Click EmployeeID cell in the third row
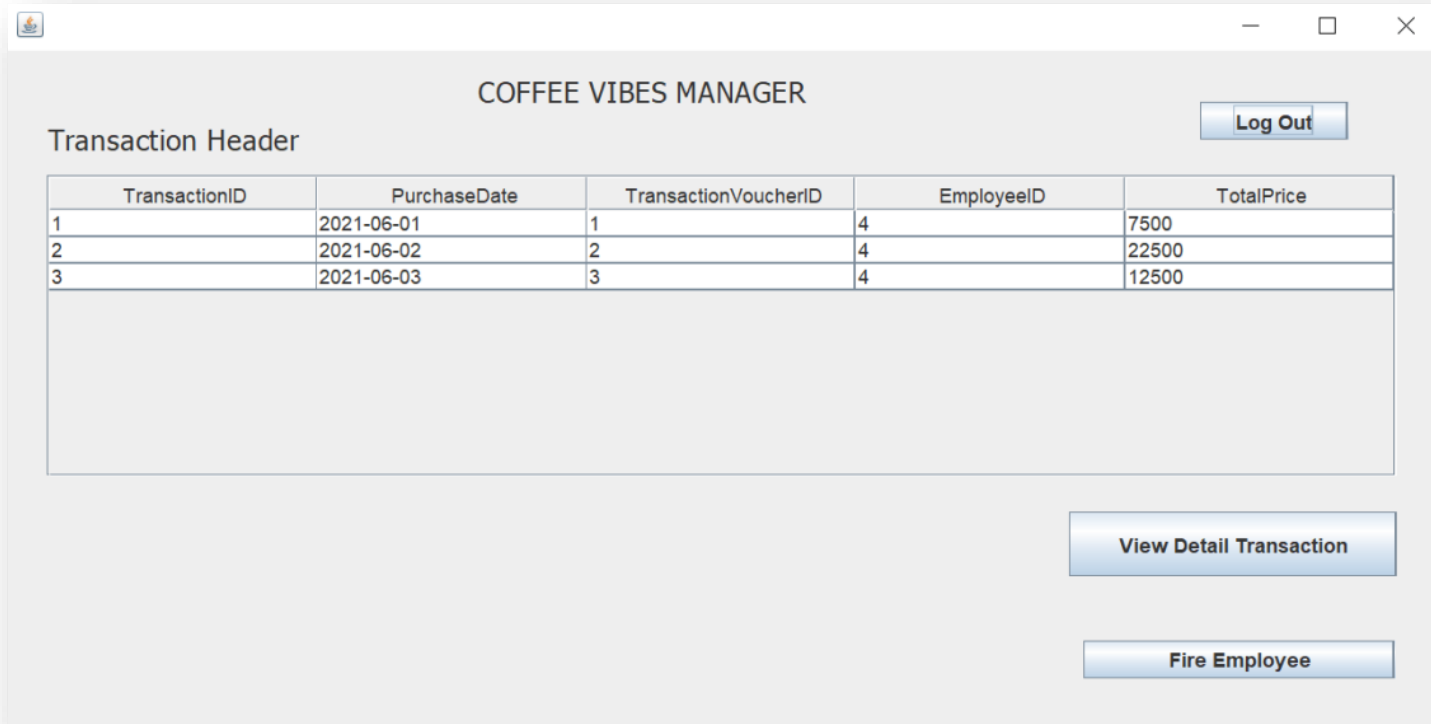Viewport: 1431px width, 724px height. point(989,278)
